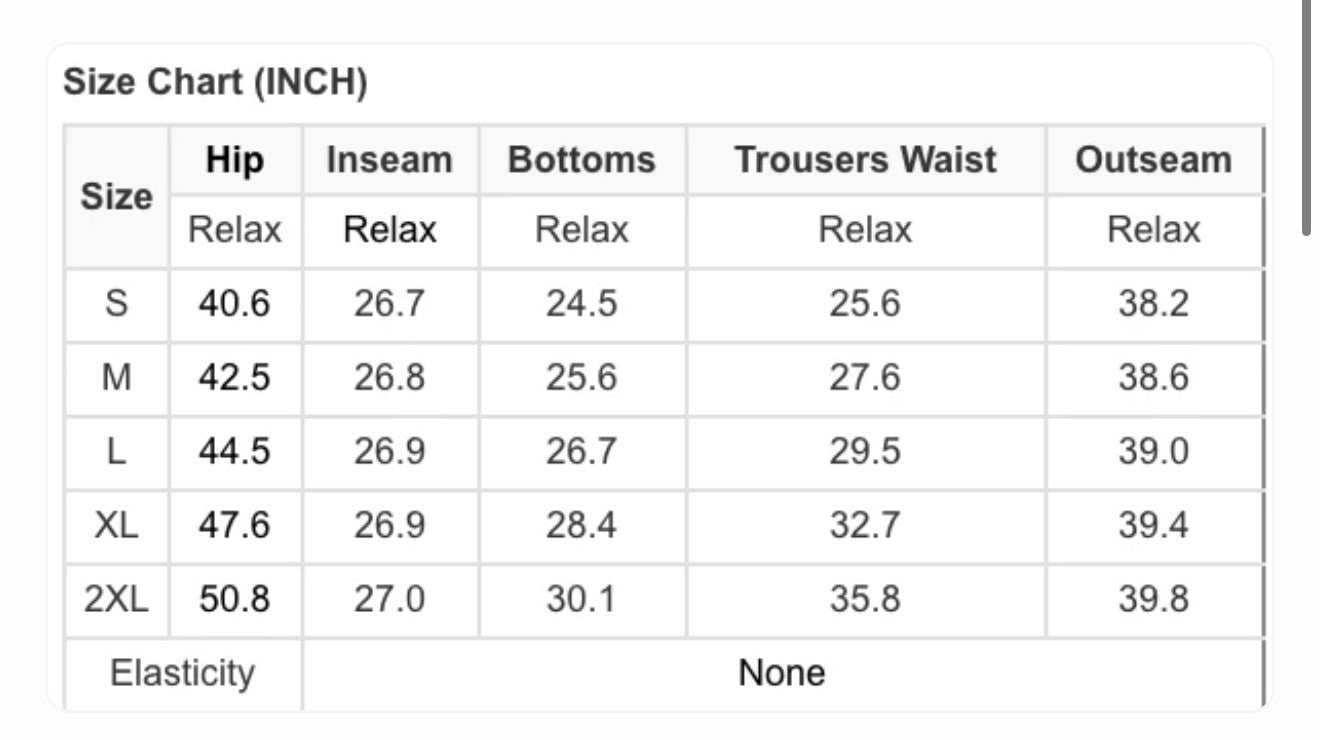This screenshot has height=740, width=1320.
Task: Select the M size row label
Action: pyautogui.click(x=117, y=378)
